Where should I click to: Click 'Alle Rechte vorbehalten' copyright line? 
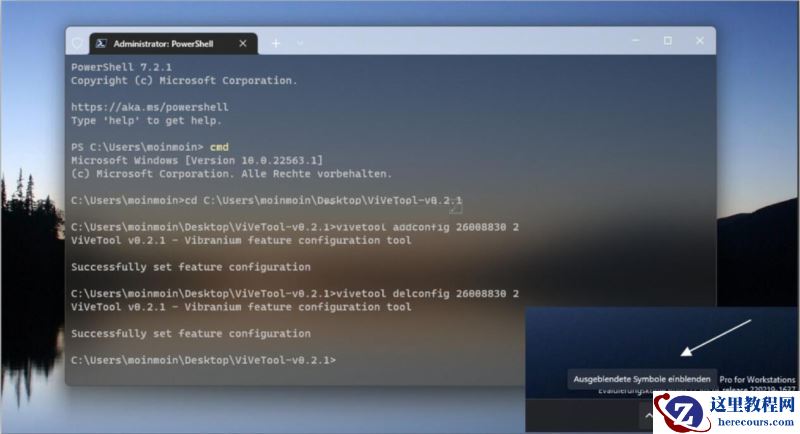231,173
